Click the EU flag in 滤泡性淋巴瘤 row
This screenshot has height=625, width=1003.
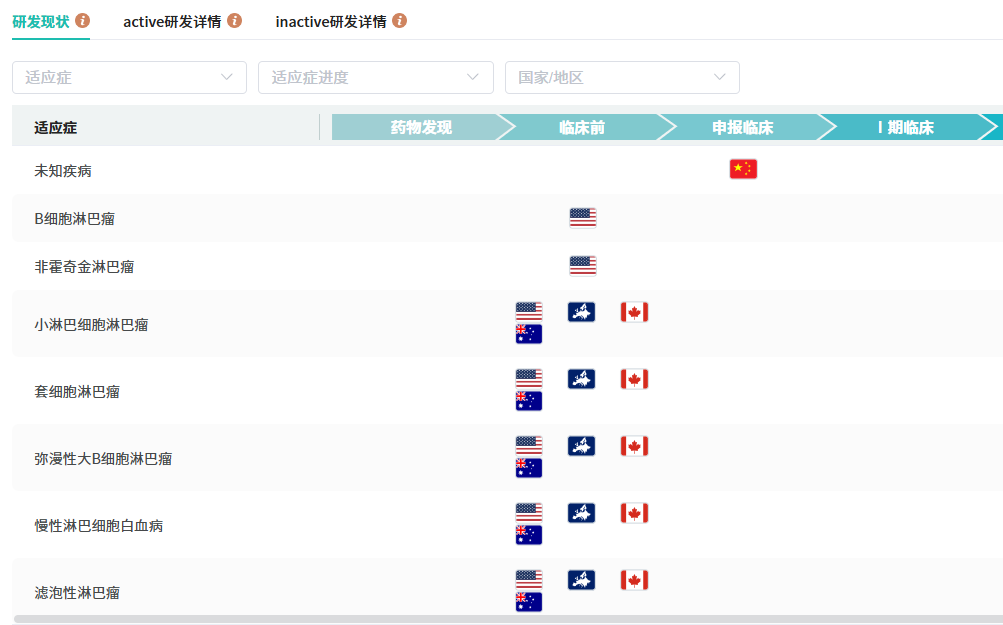point(581,580)
